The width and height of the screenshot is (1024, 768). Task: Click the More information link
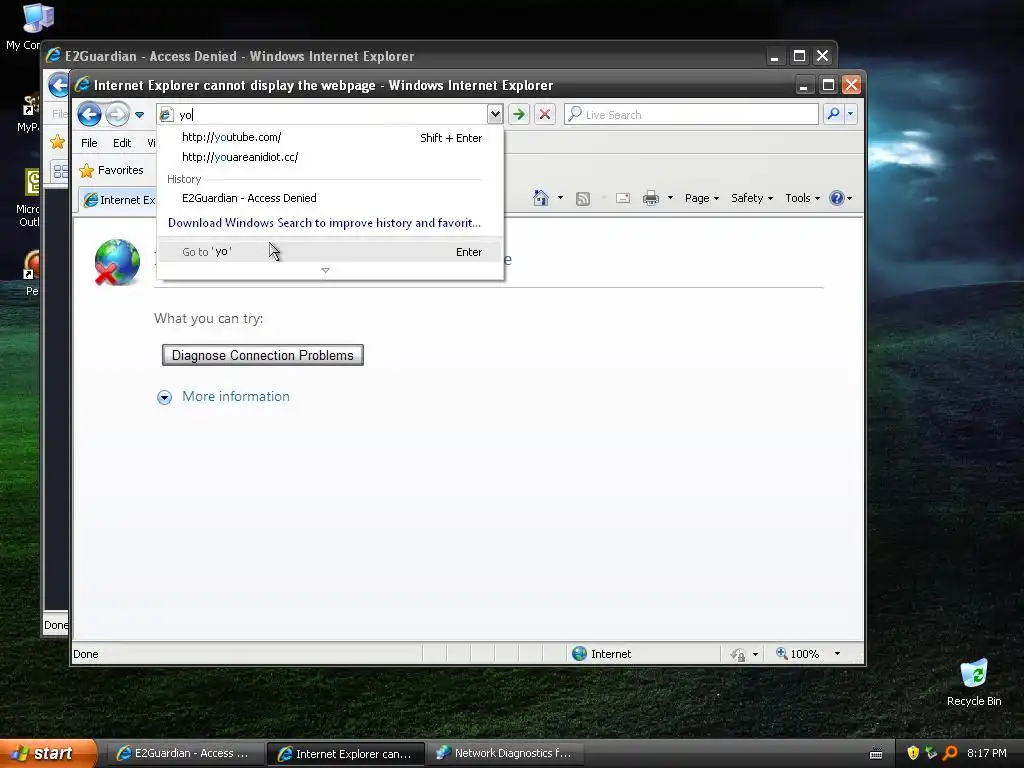pos(236,396)
